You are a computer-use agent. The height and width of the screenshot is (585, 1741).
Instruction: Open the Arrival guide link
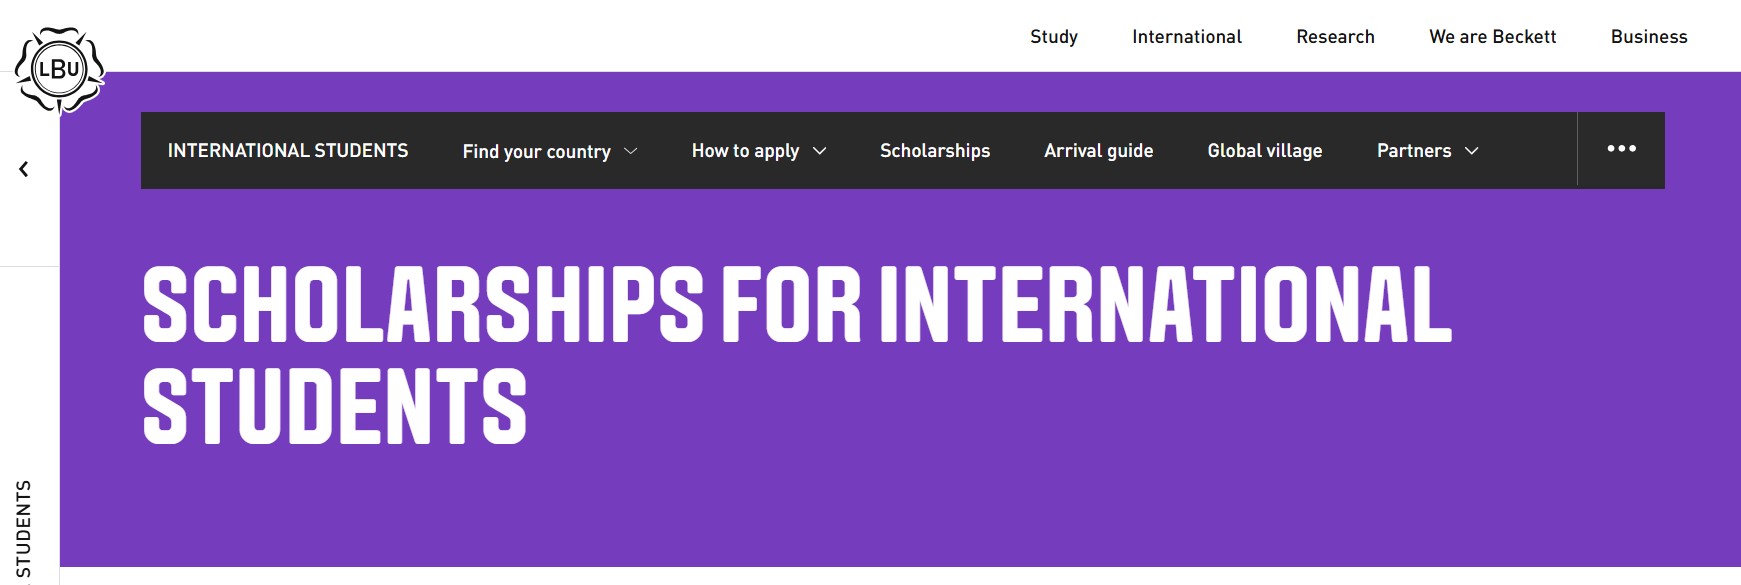click(1098, 151)
